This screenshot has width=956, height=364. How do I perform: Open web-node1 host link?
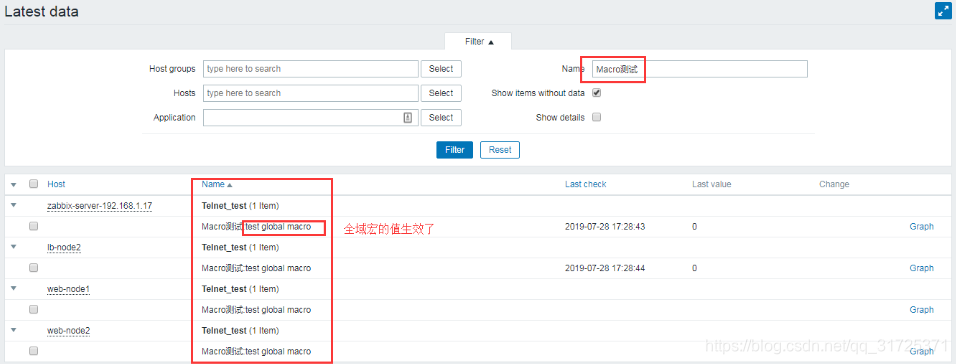tap(68, 289)
